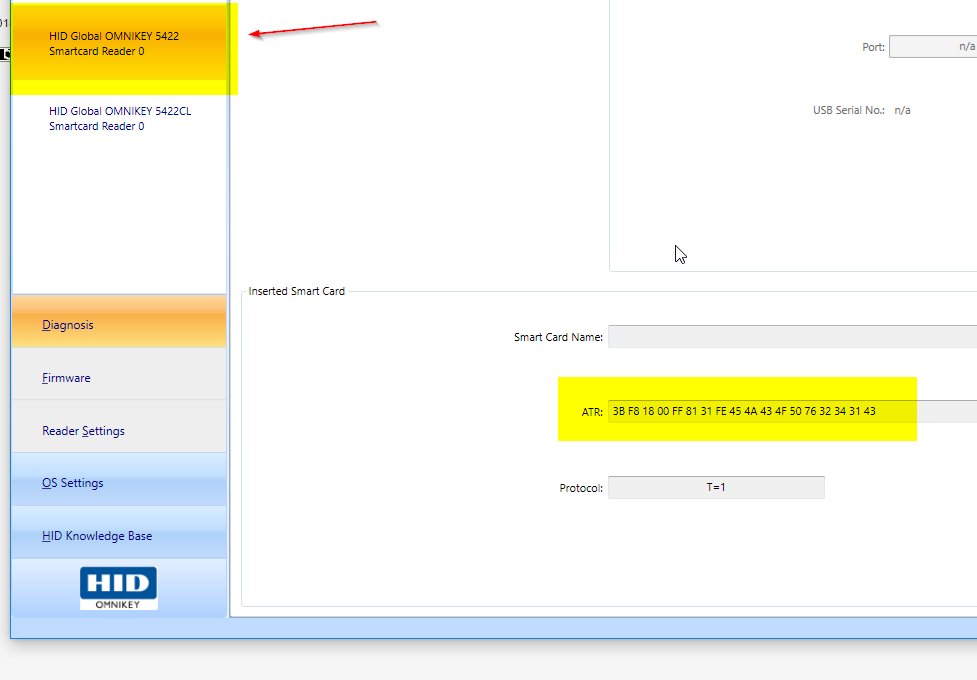This screenshot has width=977, height=680.
Task: Click the HID OMNIKEY logo
Action: (x=118, y=588)
